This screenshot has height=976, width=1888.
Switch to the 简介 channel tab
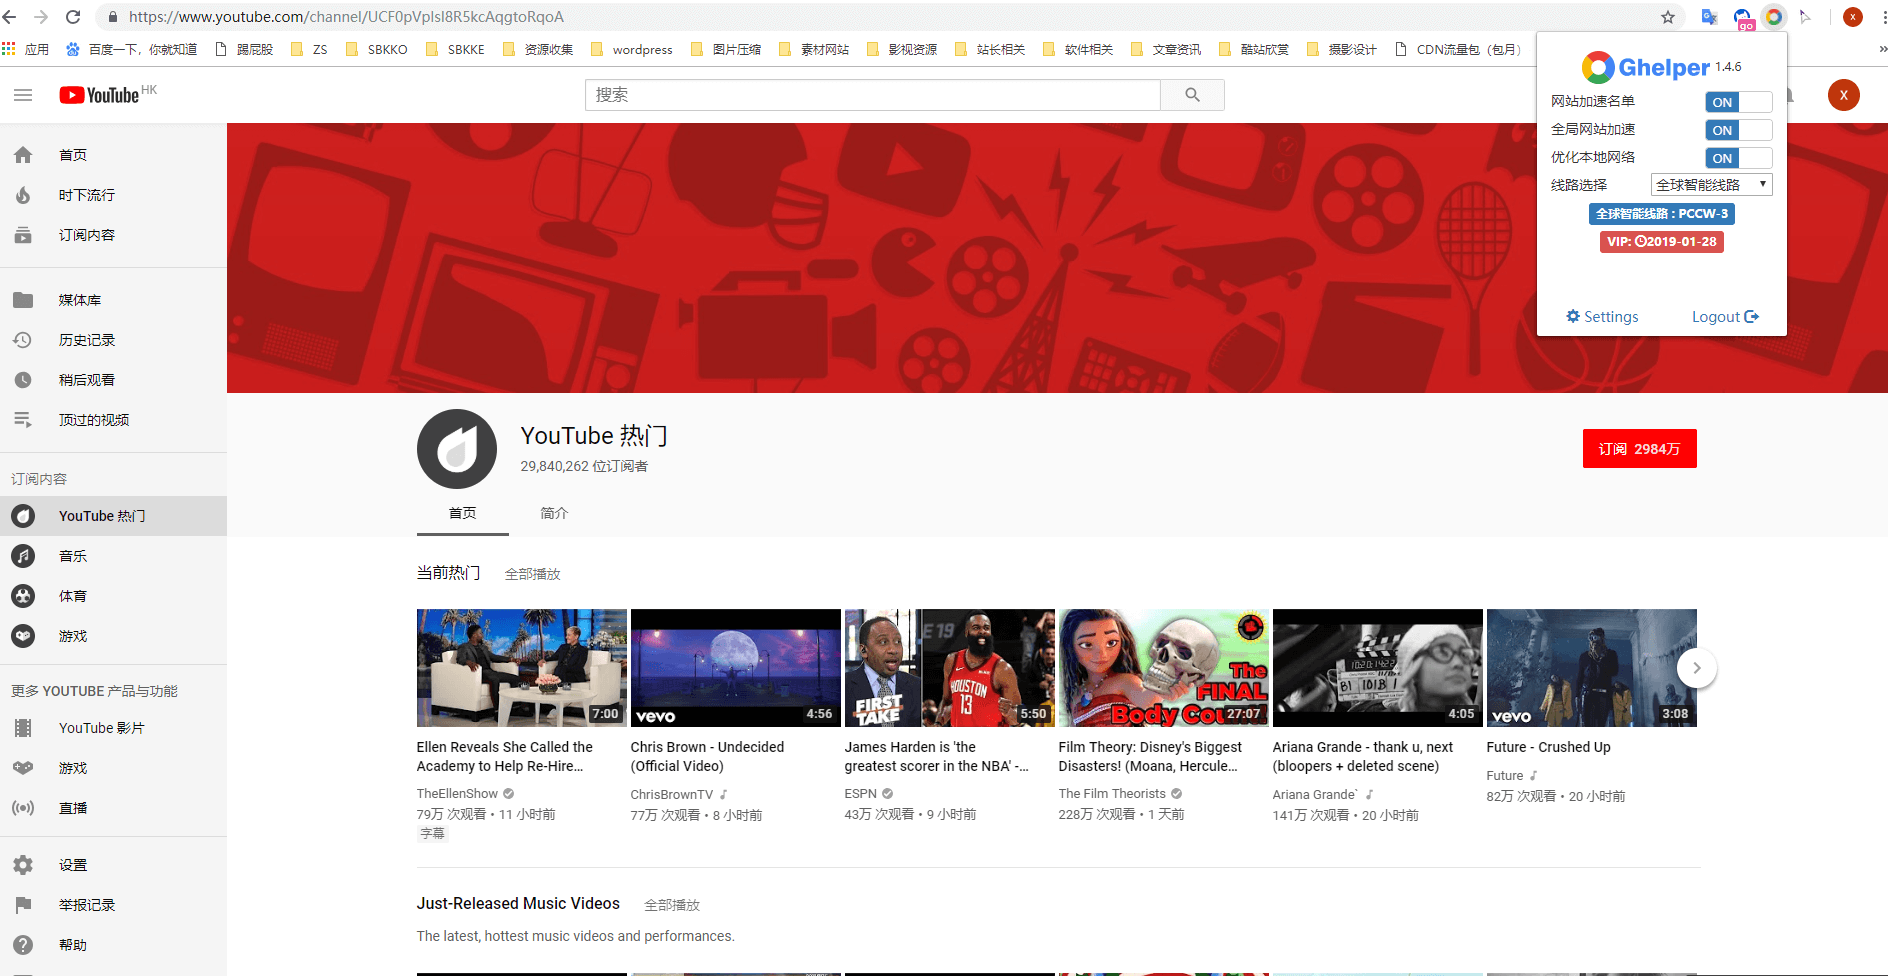[x=554, y=513]
